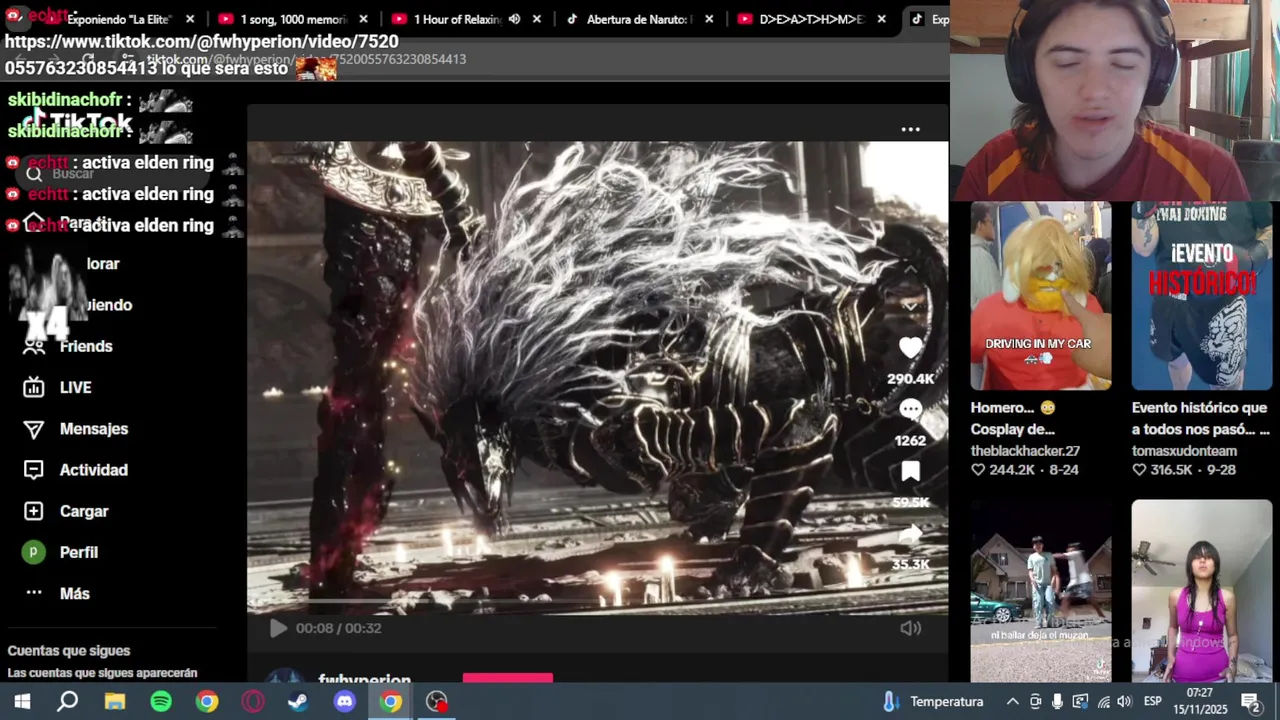Click the Mensajes paper-plane icon
This screenshot has height=720, width=1280.
(34, 429)
